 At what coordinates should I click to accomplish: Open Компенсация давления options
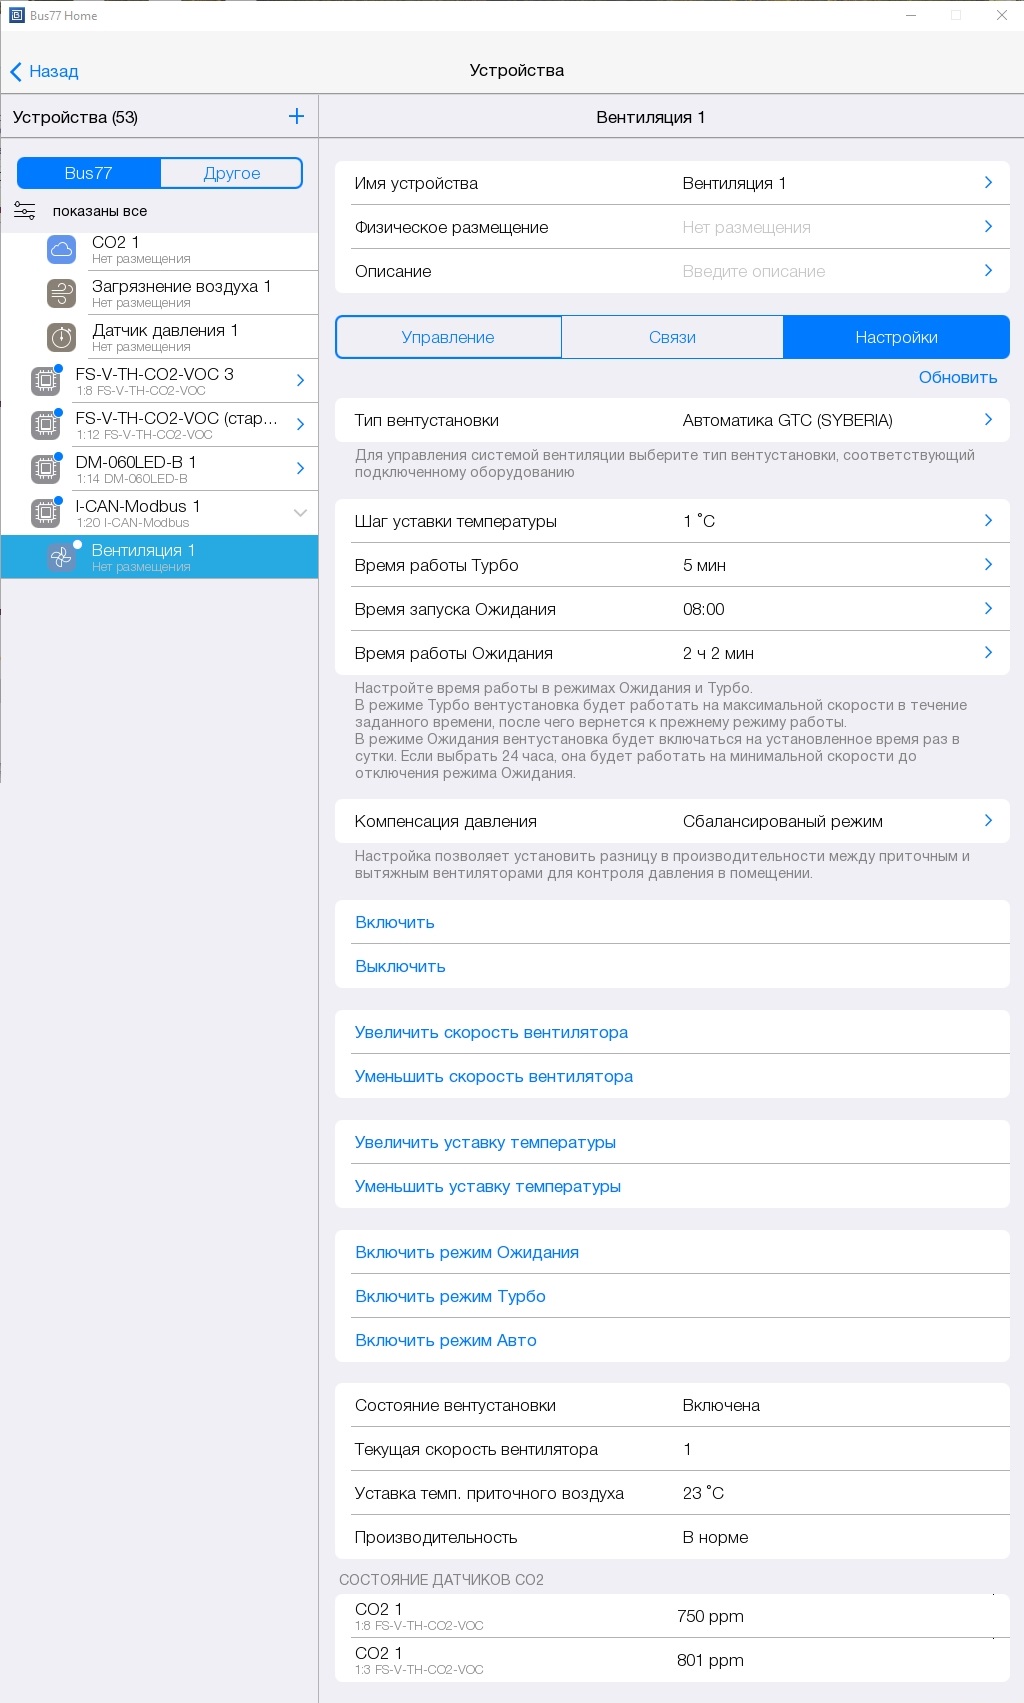coord(672,821)
